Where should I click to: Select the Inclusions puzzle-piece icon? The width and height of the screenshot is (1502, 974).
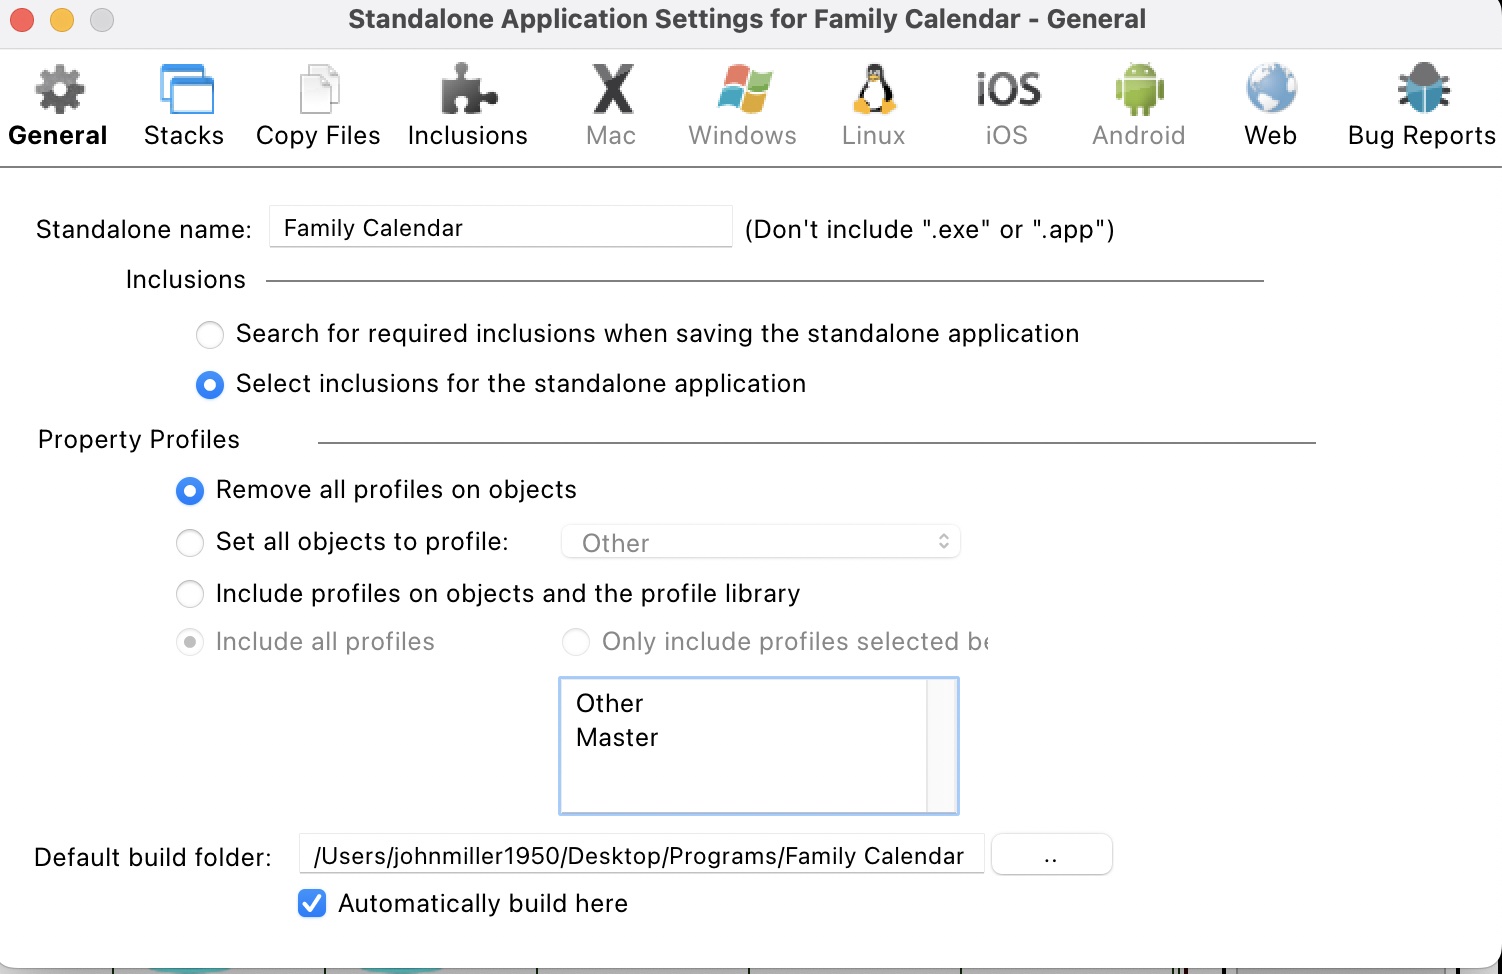468,91
